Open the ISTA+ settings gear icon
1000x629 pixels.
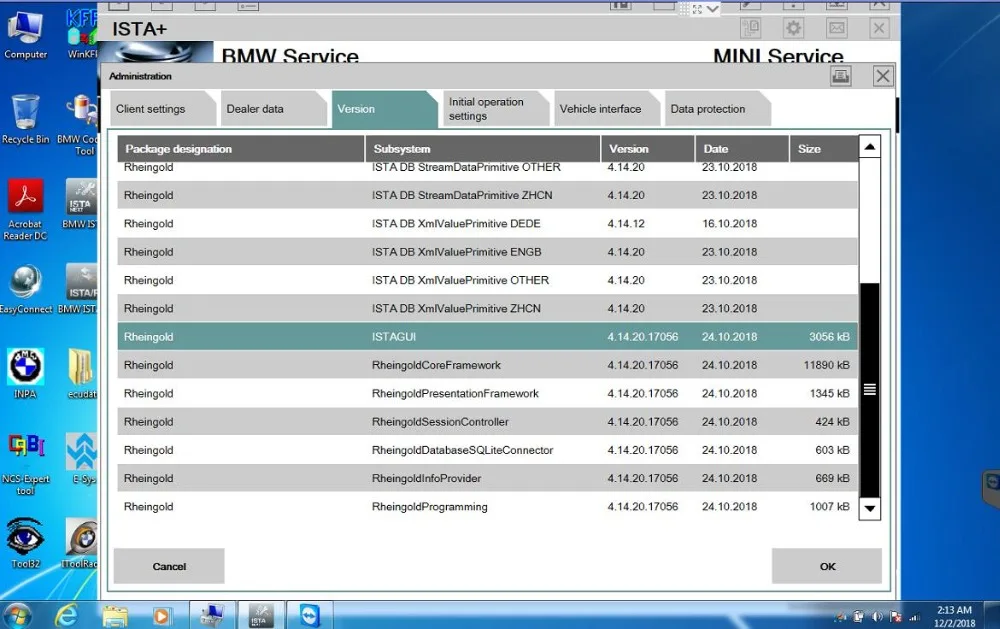coord(793,28)
